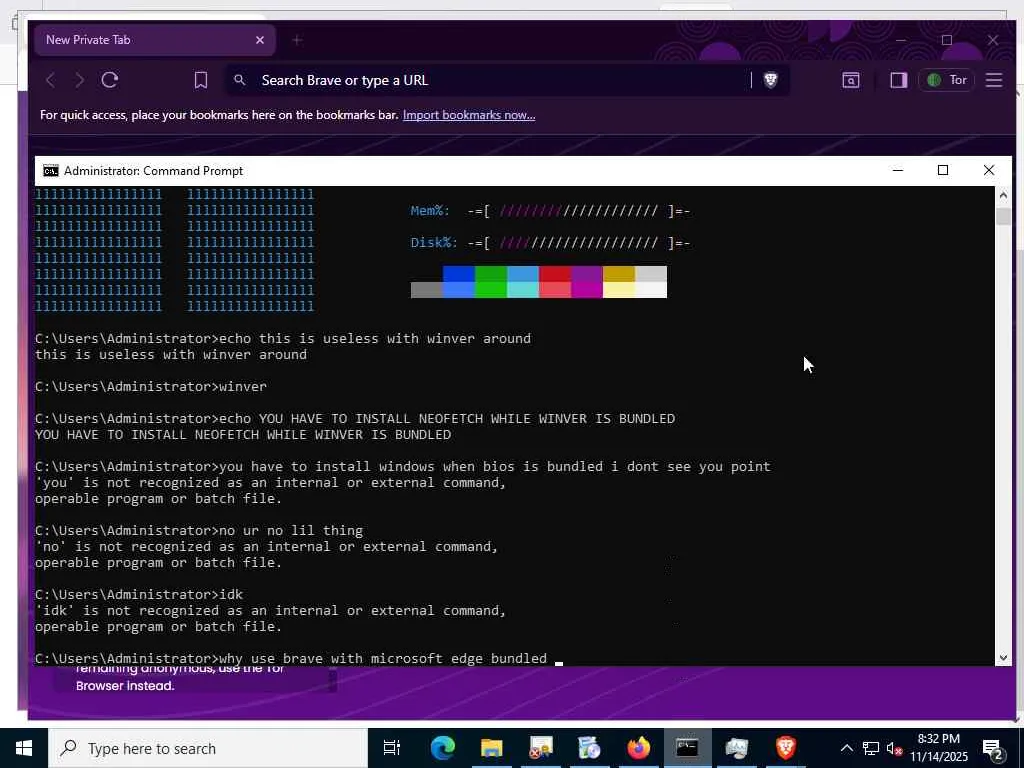
Task: Open the private search tab icon in Brave toolbar
Action: [x=850, y=80]
